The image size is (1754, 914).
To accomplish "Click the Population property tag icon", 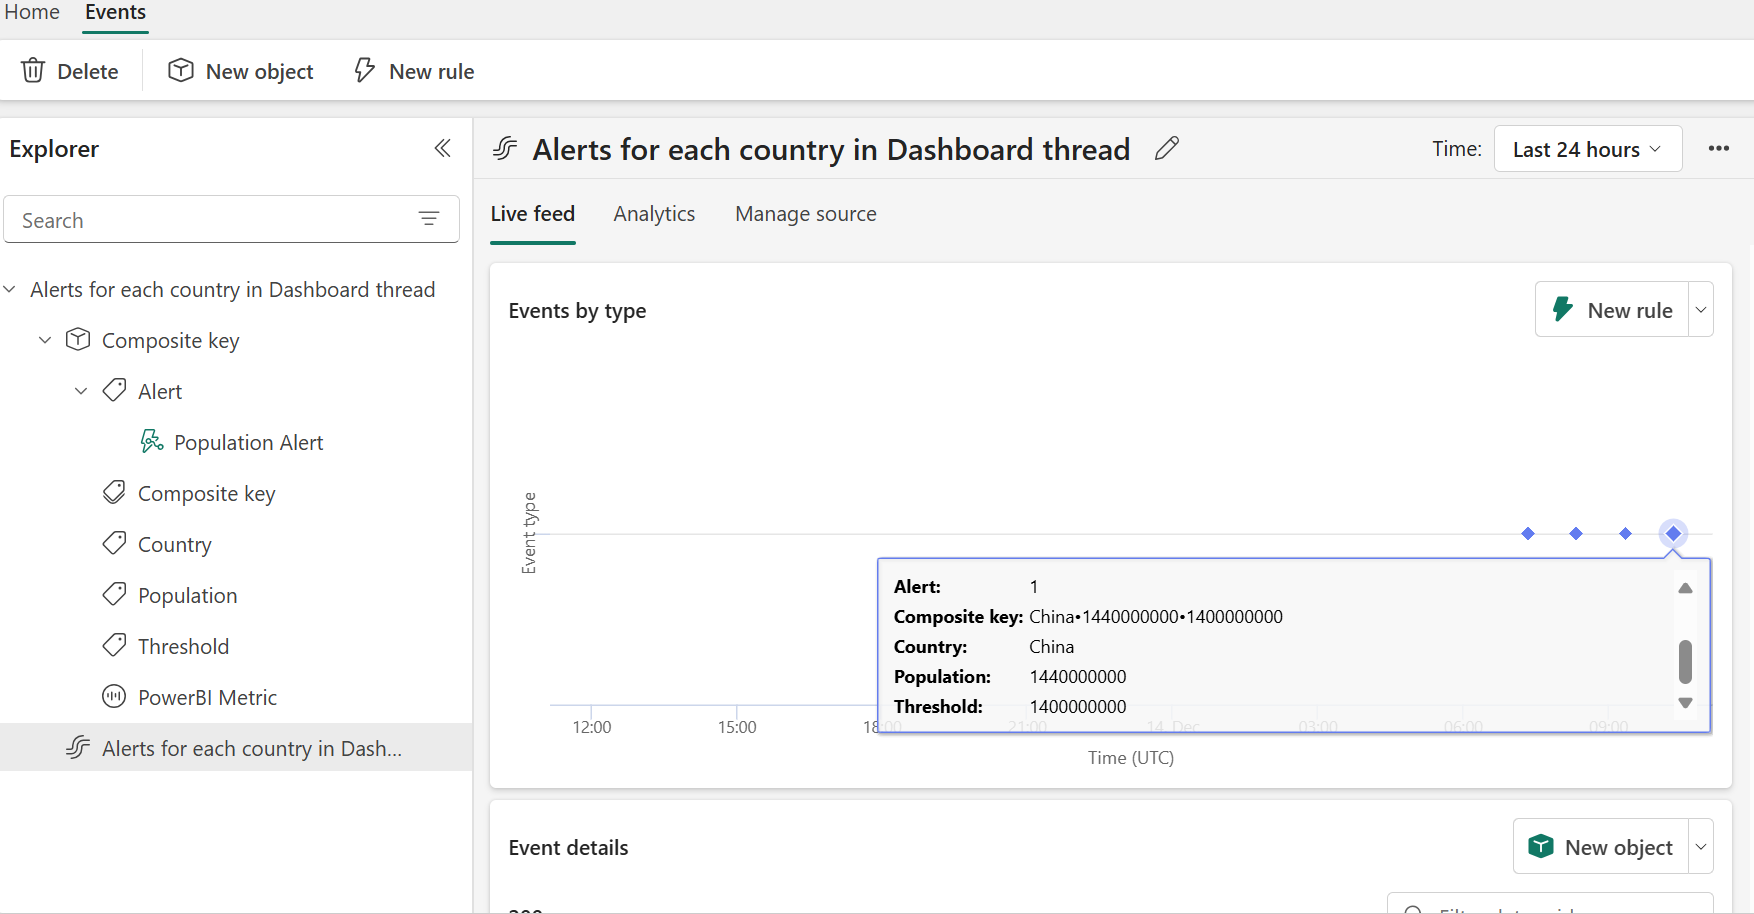I will [114, 595].
